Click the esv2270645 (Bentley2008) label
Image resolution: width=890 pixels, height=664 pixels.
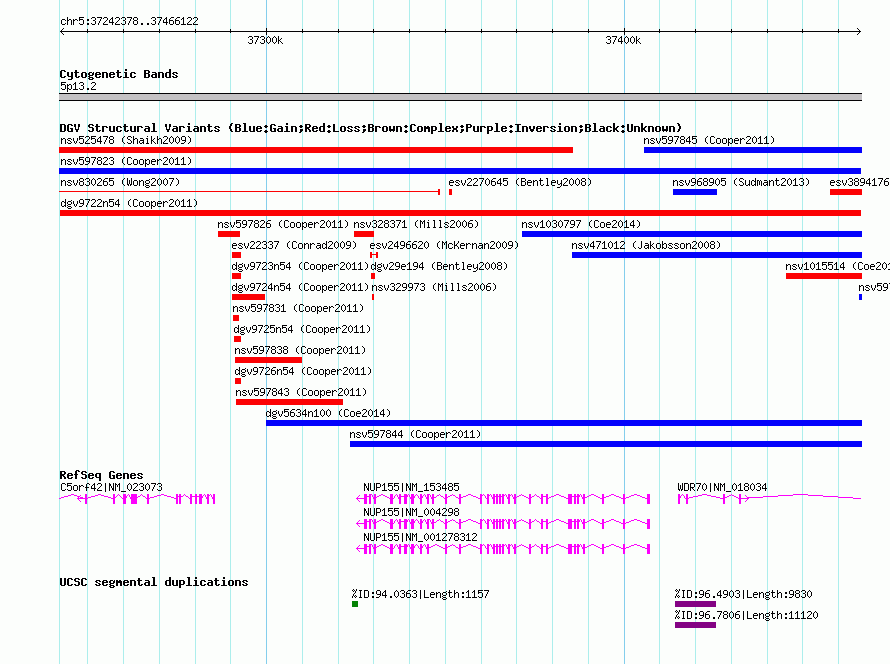click(520, 182)
